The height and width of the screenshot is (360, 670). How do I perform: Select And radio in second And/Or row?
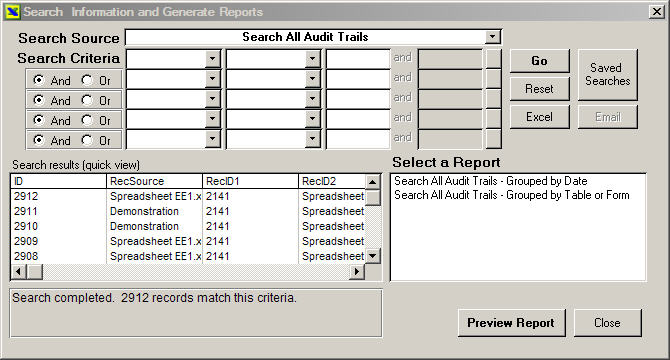click(39, 100)
